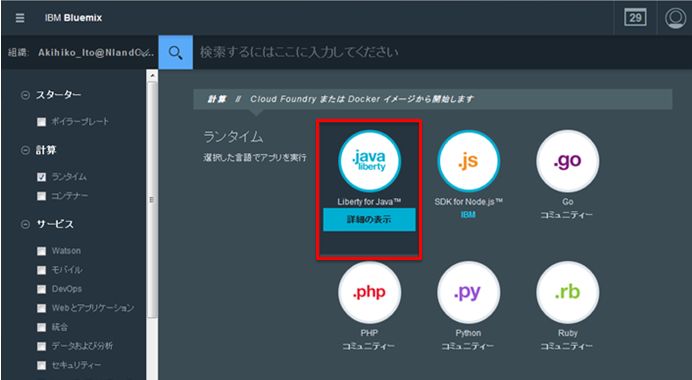Click the calendar 29 icon
This screenshot has height=380, width=692.
pos(635,18)
